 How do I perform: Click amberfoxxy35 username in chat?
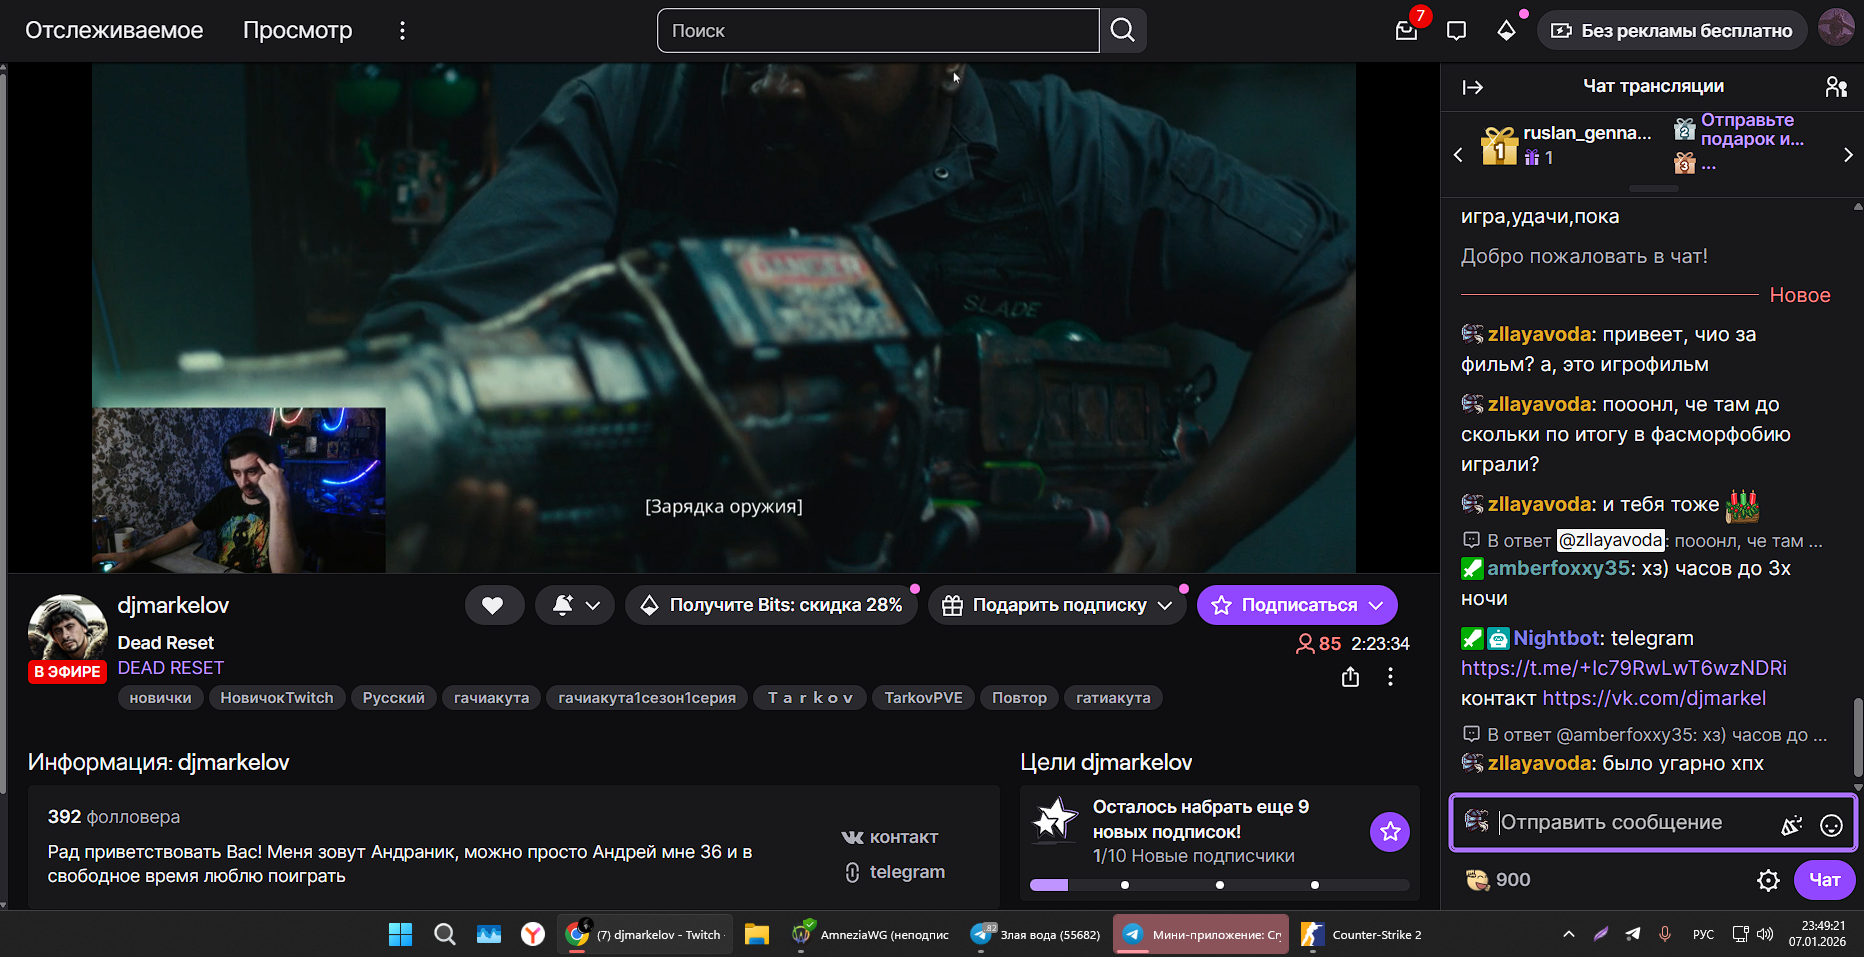pos(1559,568)
